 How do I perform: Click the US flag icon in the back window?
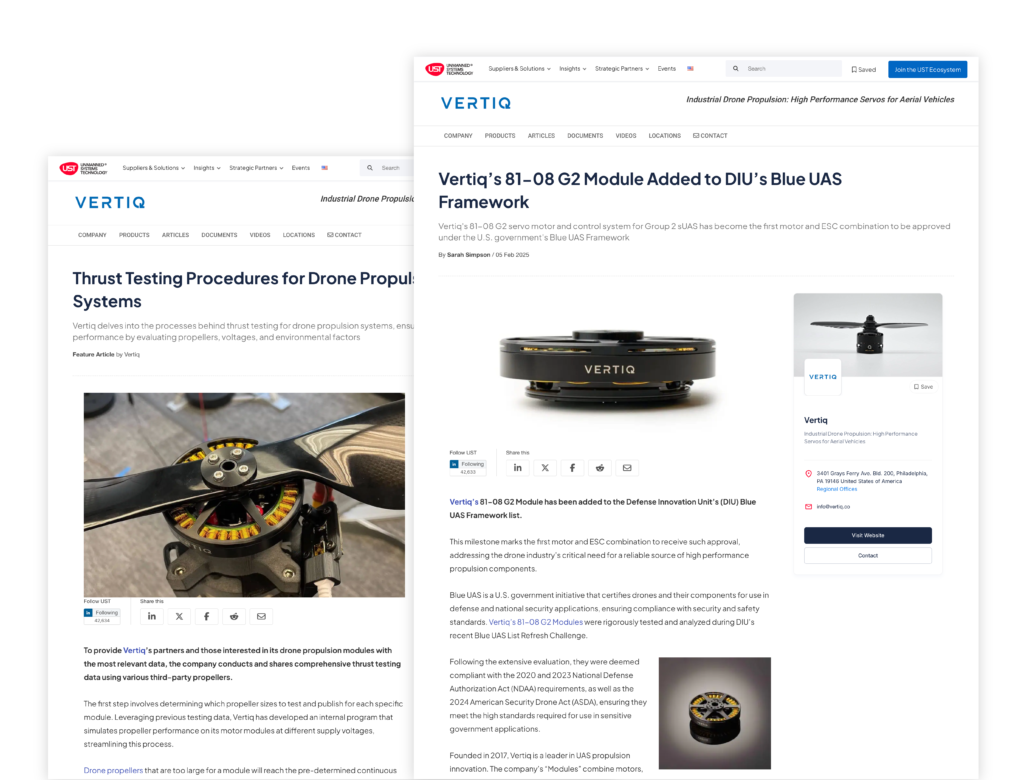point(325,168)
